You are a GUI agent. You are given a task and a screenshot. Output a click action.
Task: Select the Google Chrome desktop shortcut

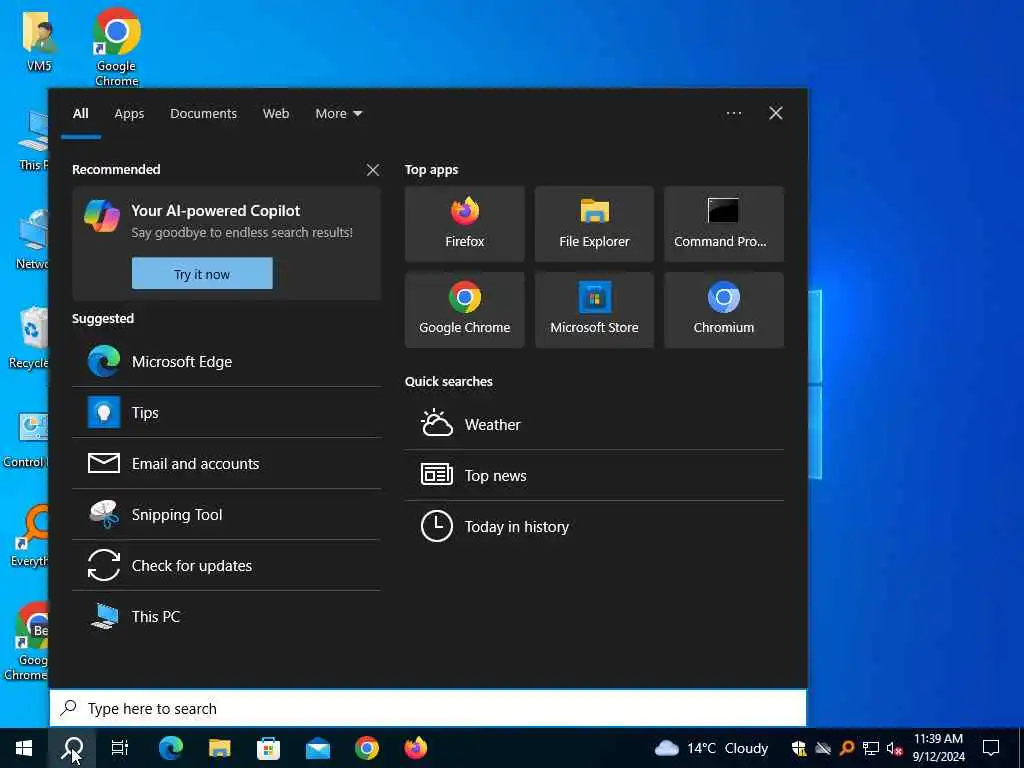pos(117,48)
